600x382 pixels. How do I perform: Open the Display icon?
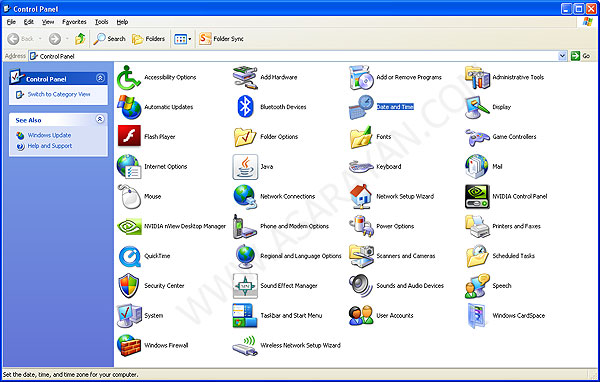point(477,107)
